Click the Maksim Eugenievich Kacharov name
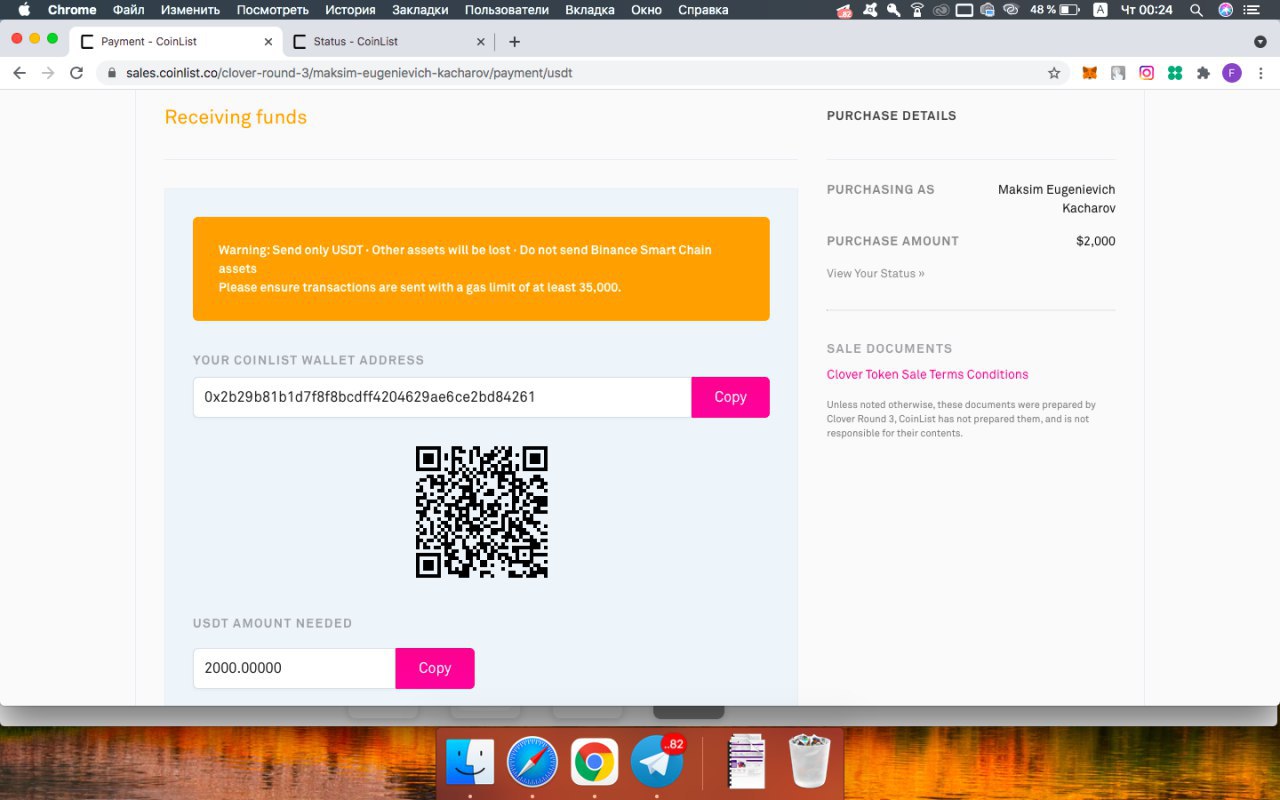The height and width of the screenshot is (800, 1280). point(1057,199)
